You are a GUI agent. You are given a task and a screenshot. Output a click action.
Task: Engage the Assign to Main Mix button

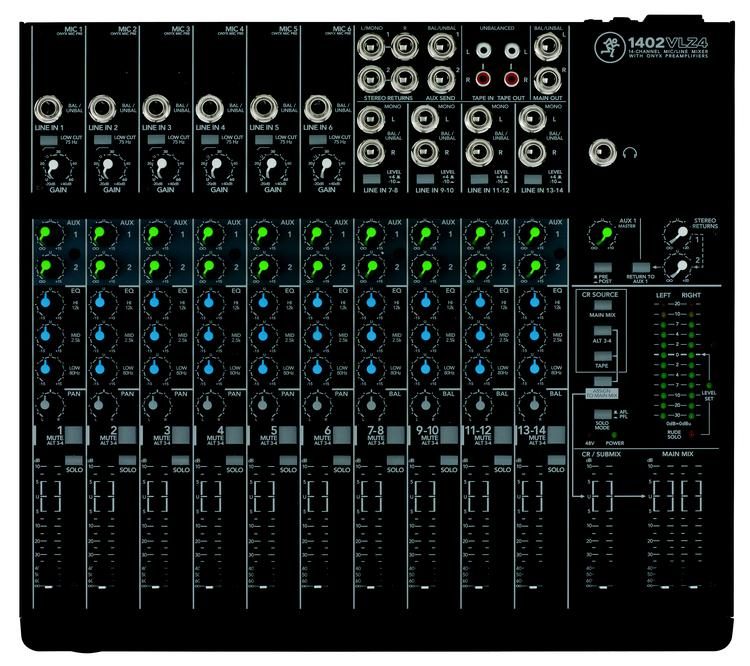[x=603, y=381]
